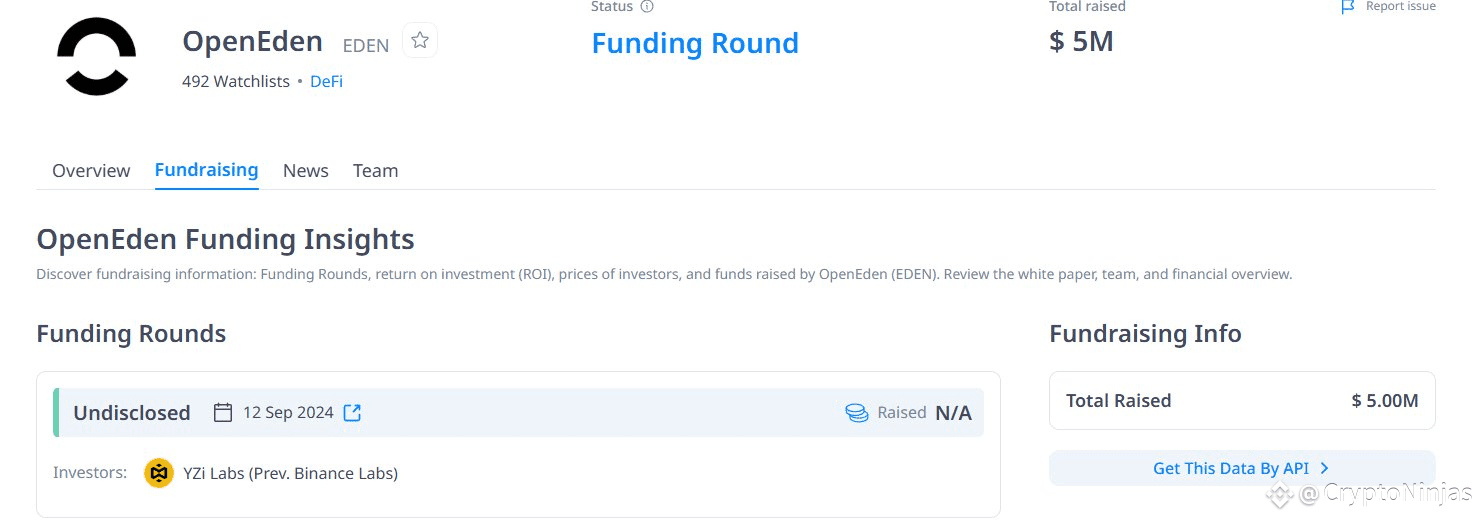
Task: Open the external link icon beside 12 Sep 2024
Action: [352, 413]
